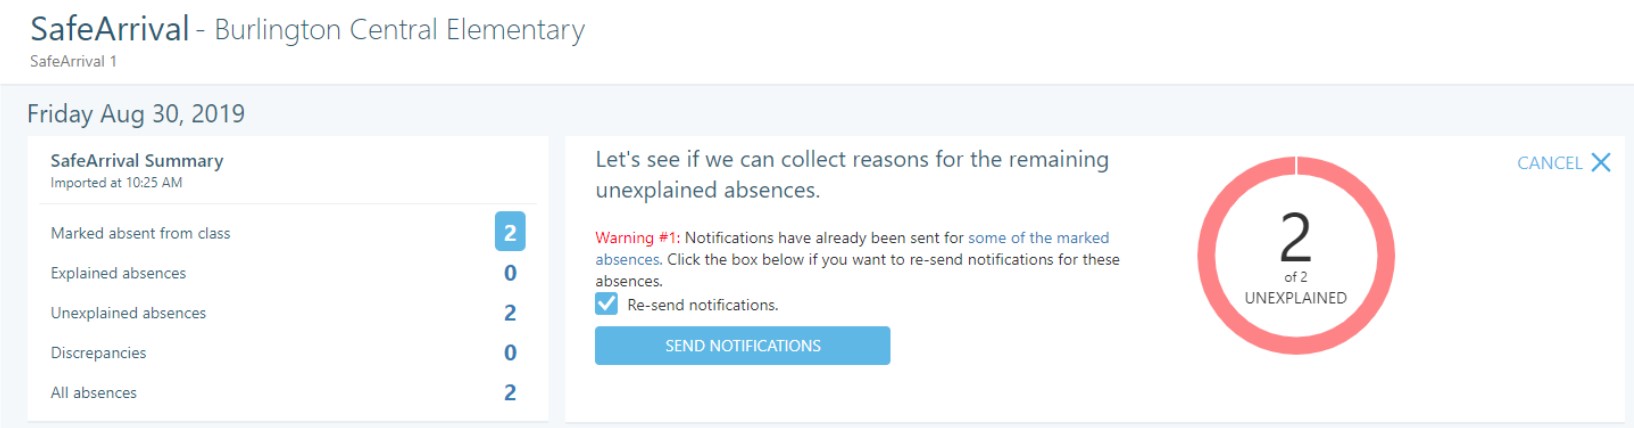Click the Unexplained absences count
Viewport: 1634px width, 428px height.
pyautogui.click(x=510, y=313)
